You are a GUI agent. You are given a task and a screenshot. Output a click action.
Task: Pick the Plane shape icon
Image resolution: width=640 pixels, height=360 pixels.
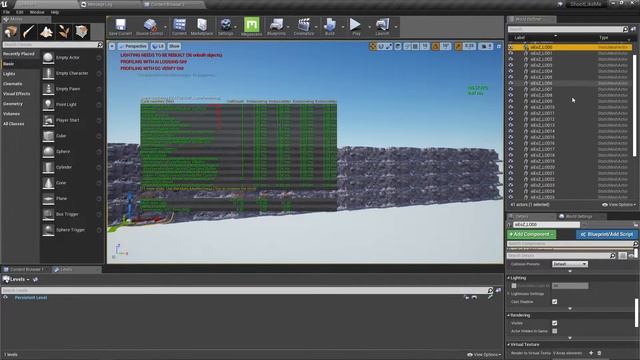coord(48,198)
